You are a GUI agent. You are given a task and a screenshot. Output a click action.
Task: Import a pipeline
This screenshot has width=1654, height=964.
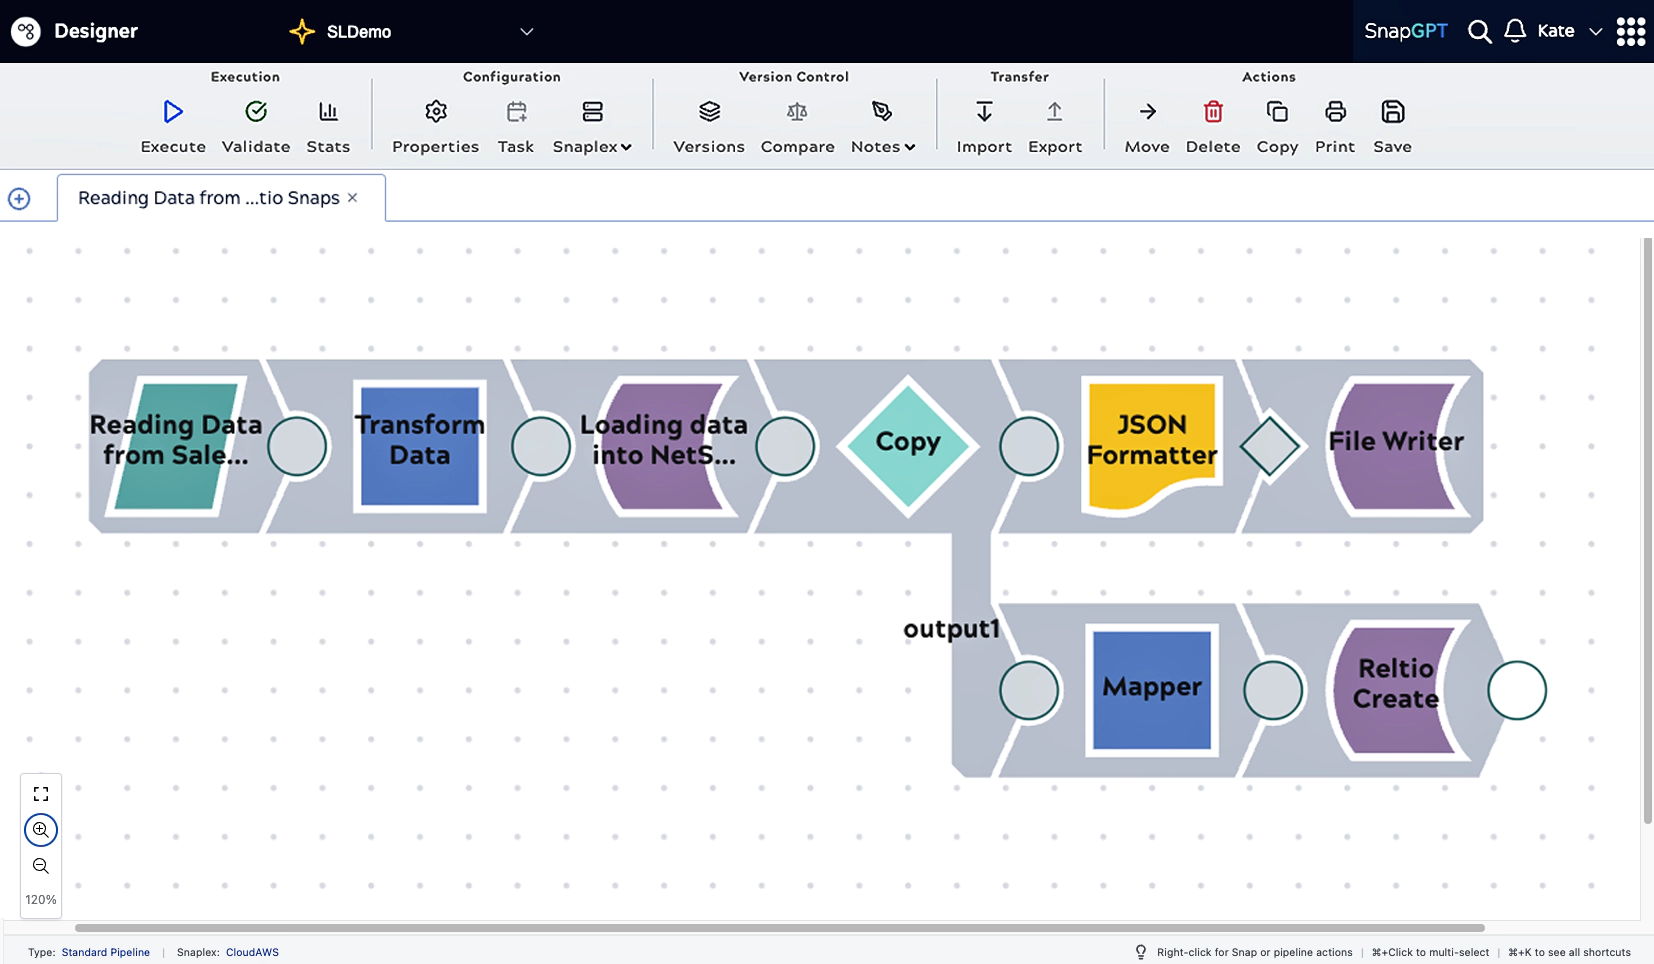click(984, 111)
